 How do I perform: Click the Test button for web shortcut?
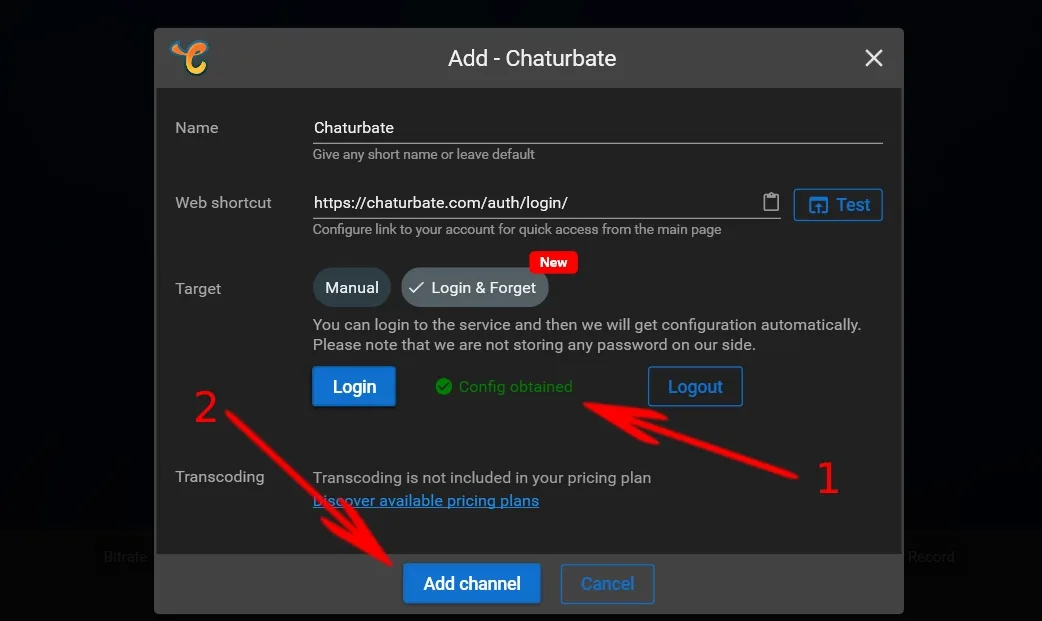(838, 205)
